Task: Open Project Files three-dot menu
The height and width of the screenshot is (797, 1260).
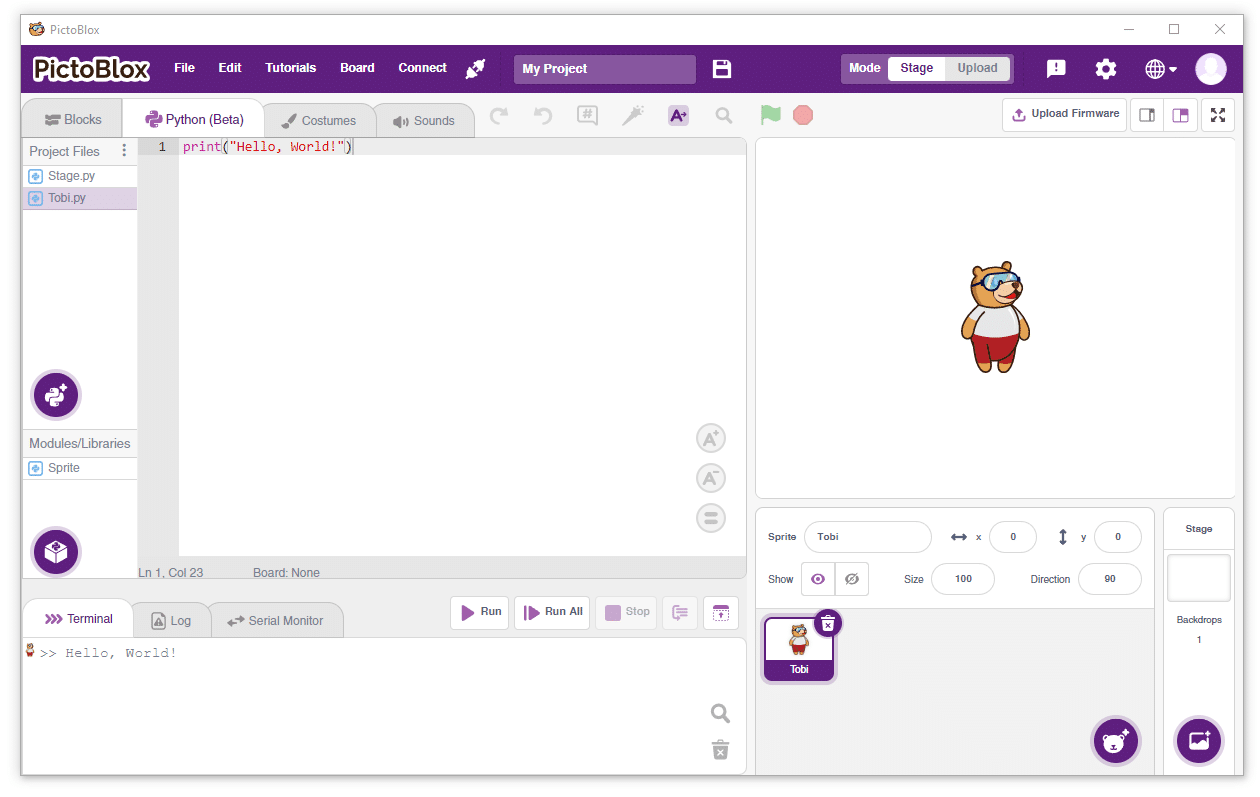Action: pos(124,151)
